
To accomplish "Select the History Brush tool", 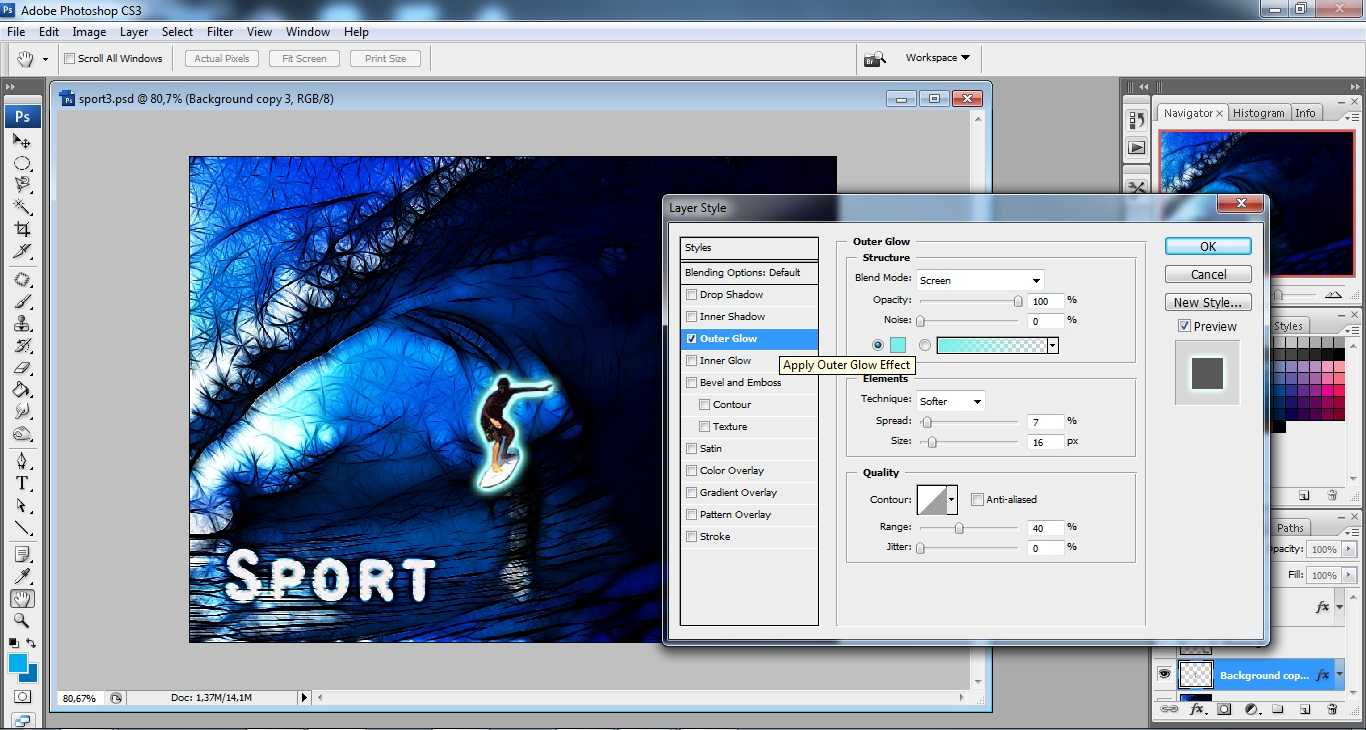I will point(22,346).
